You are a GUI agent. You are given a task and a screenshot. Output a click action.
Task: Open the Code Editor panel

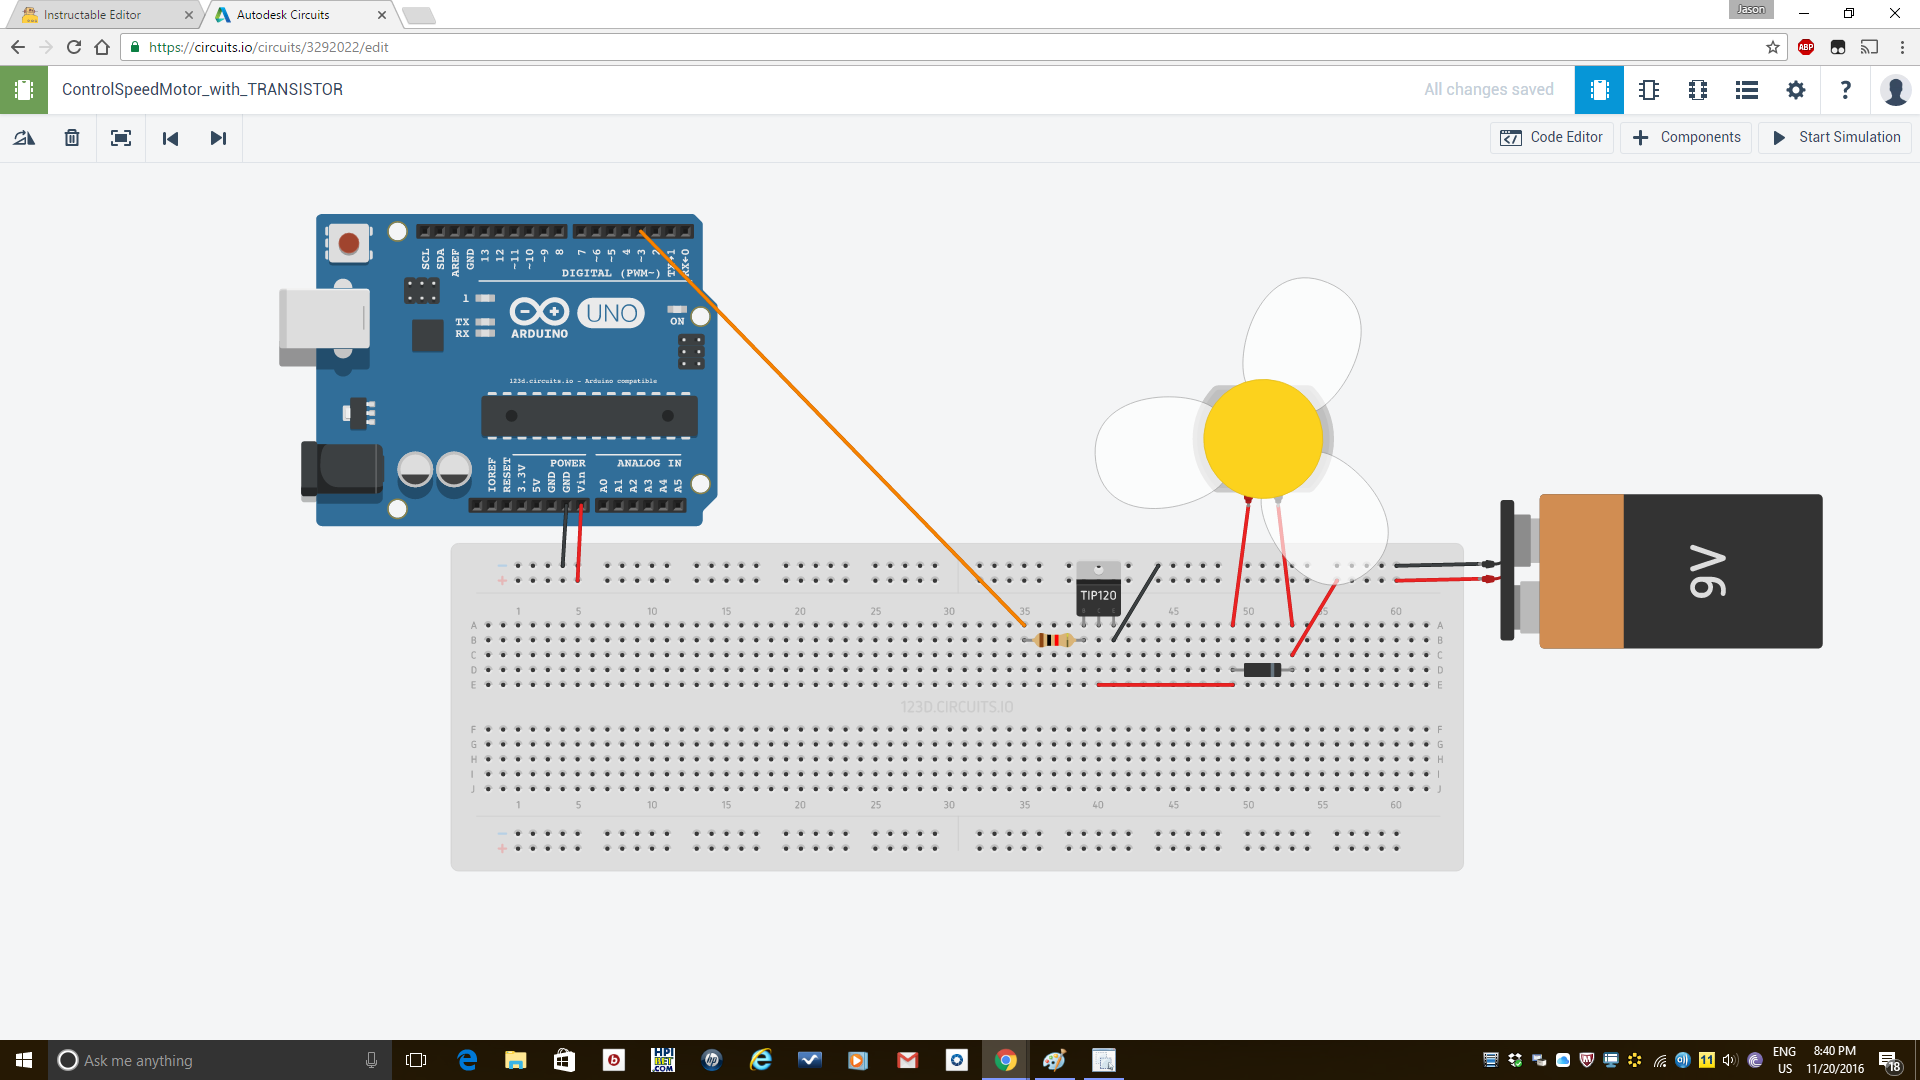click(1551, 137)
